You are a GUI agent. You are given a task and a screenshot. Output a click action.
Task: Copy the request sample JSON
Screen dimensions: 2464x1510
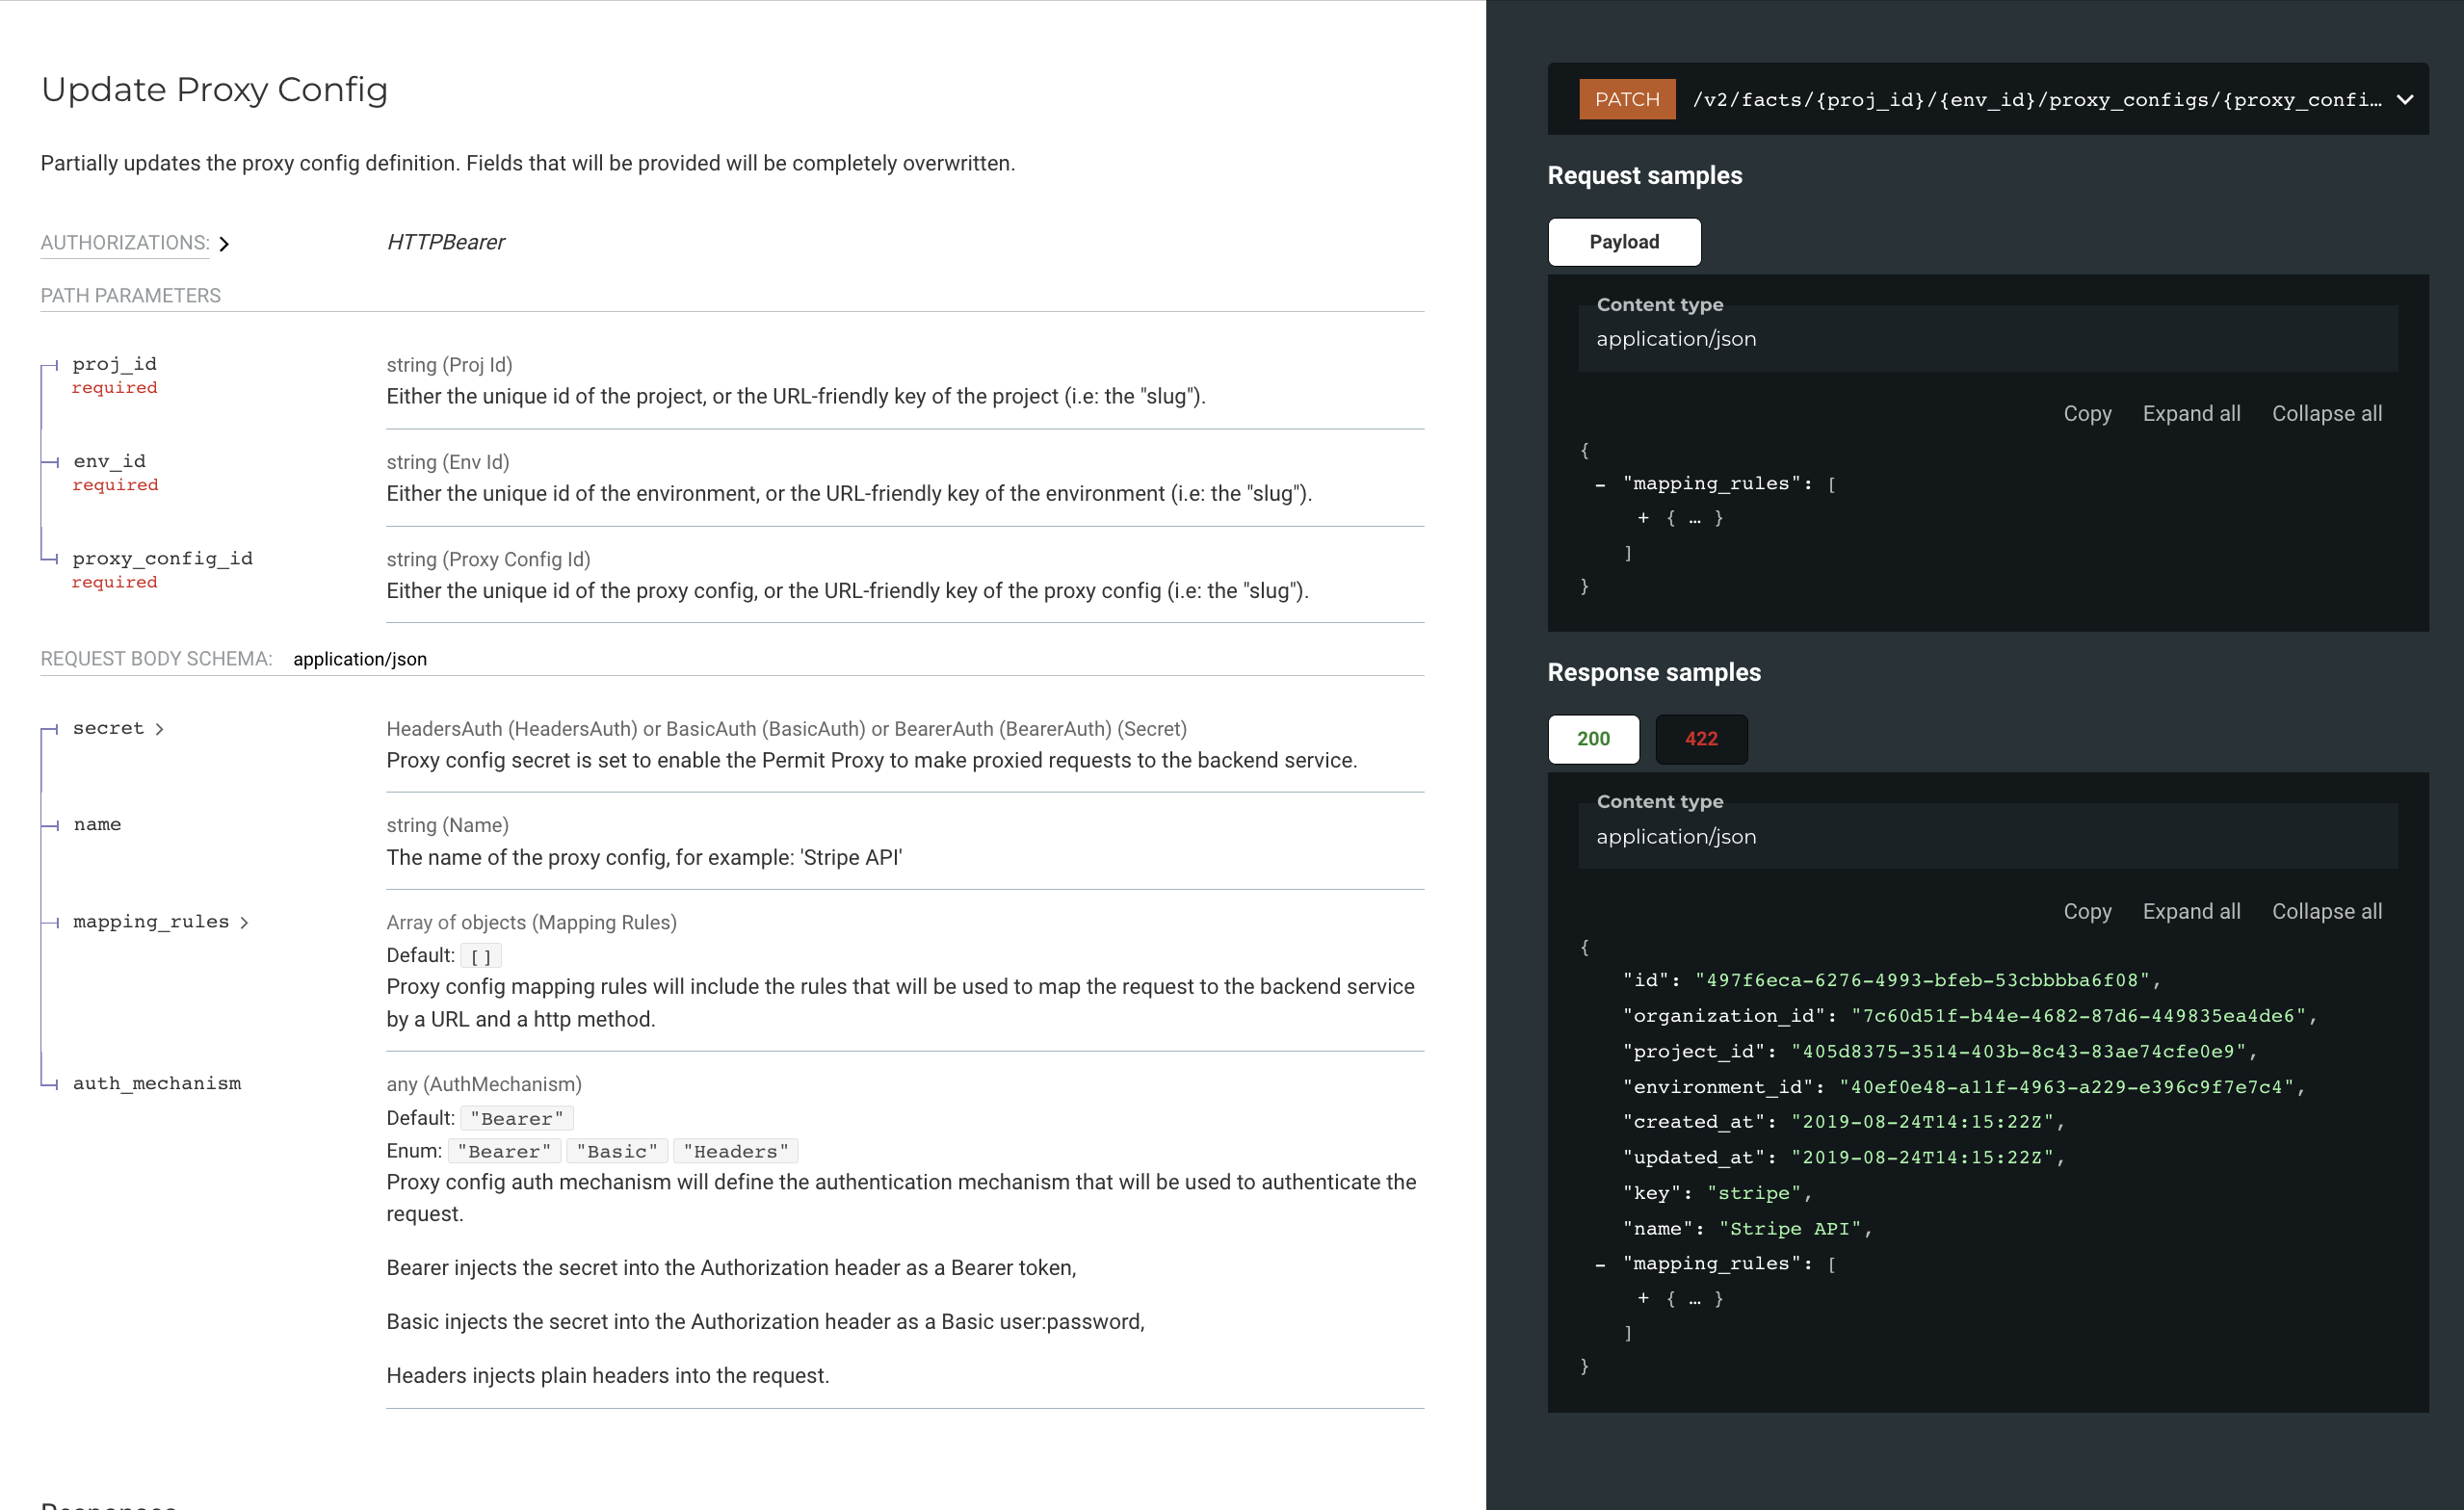coord(2088,413)
